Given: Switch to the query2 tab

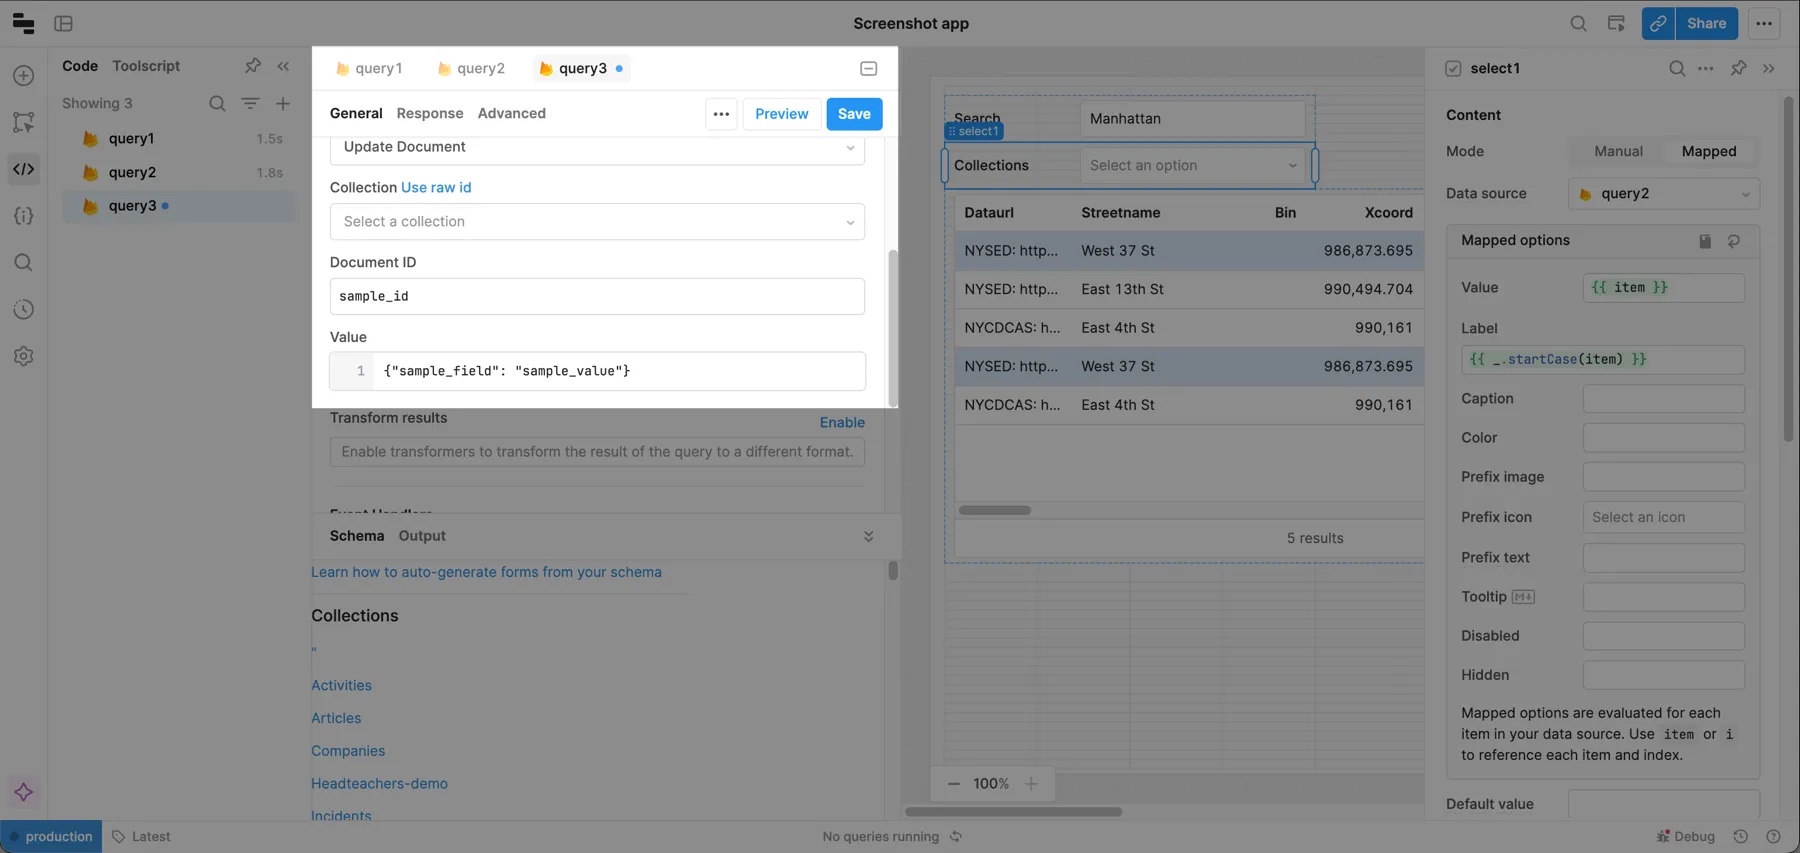Looking at the screenshot, I should click(471, 68).
